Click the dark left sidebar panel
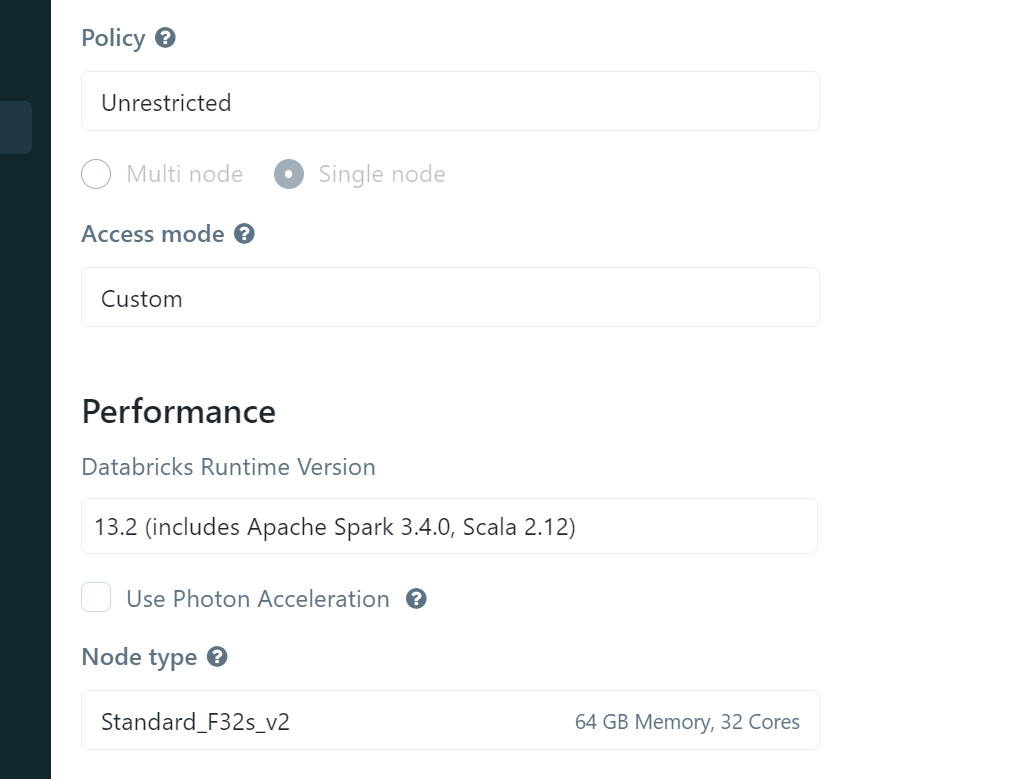This screenshot has width=1029, height=779. pyautogui.click(x=25, y=400)
